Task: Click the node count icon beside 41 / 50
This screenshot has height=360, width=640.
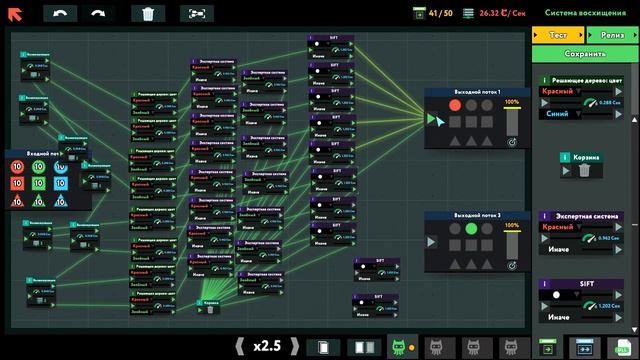Action: click(419, 13)
